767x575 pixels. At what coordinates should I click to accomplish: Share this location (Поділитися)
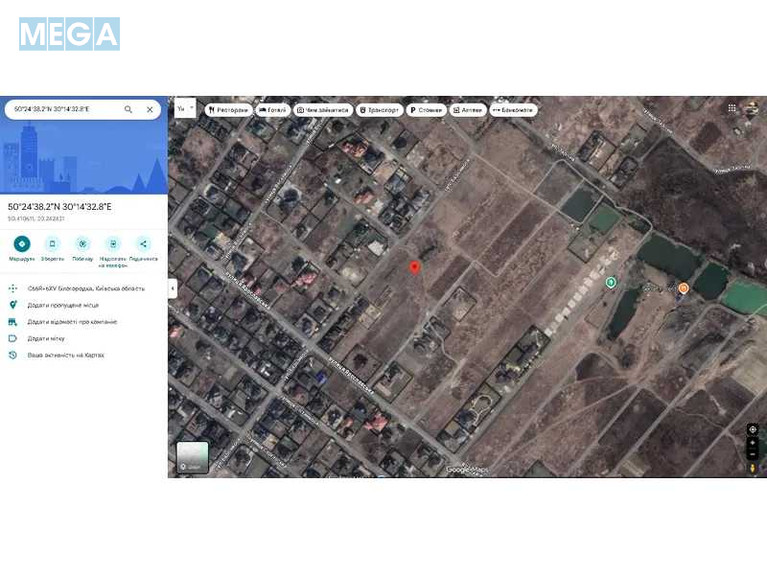[x=143, y=244]
